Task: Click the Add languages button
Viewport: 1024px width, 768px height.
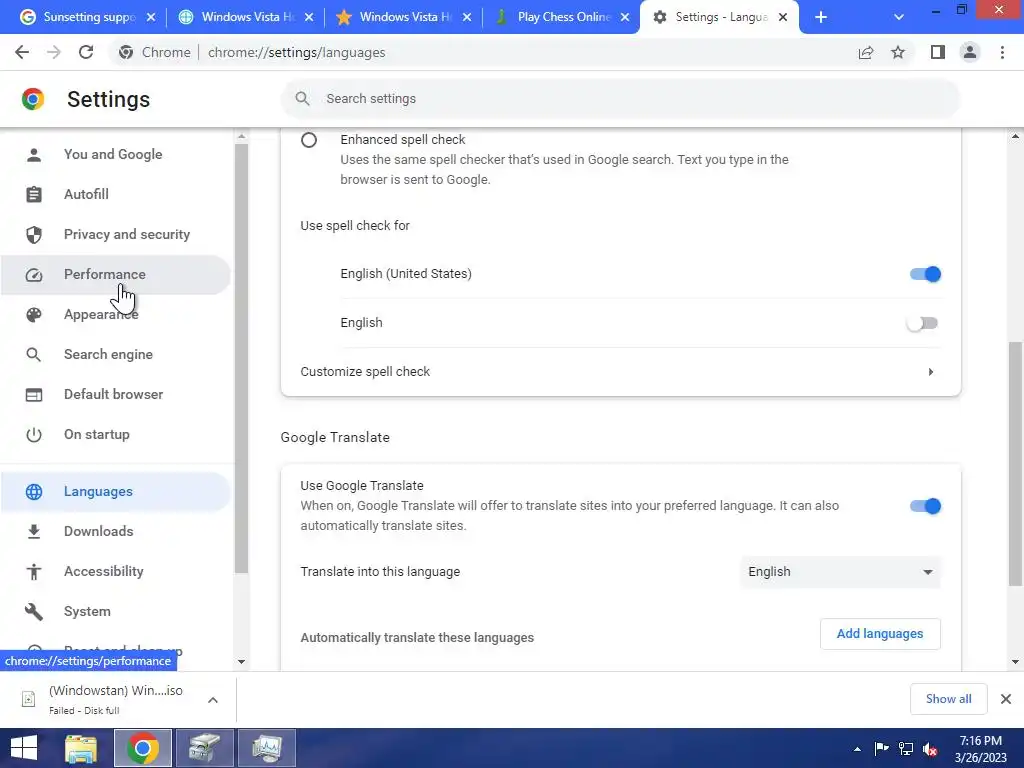Action: (880, 634)
